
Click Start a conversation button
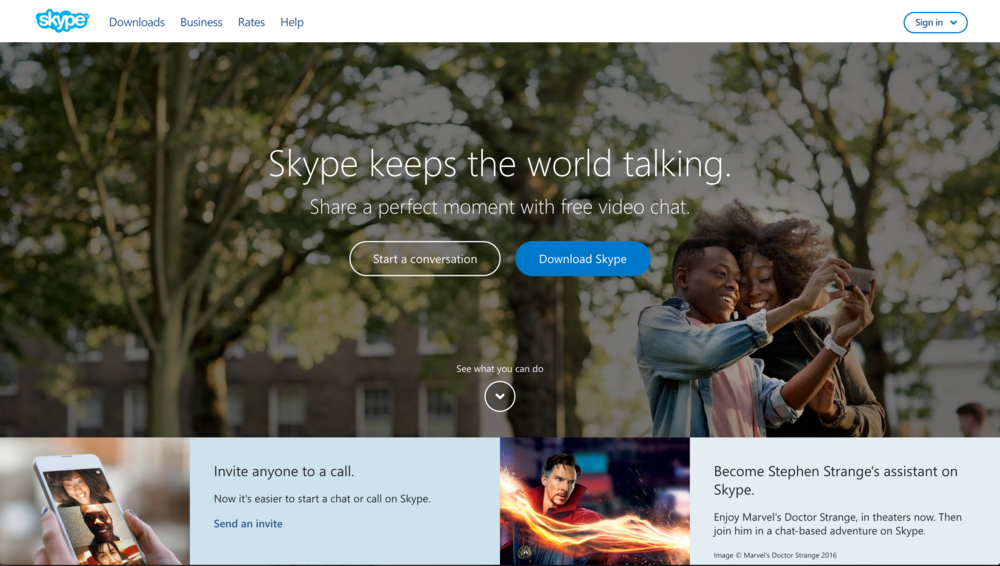tap(425, 258)
